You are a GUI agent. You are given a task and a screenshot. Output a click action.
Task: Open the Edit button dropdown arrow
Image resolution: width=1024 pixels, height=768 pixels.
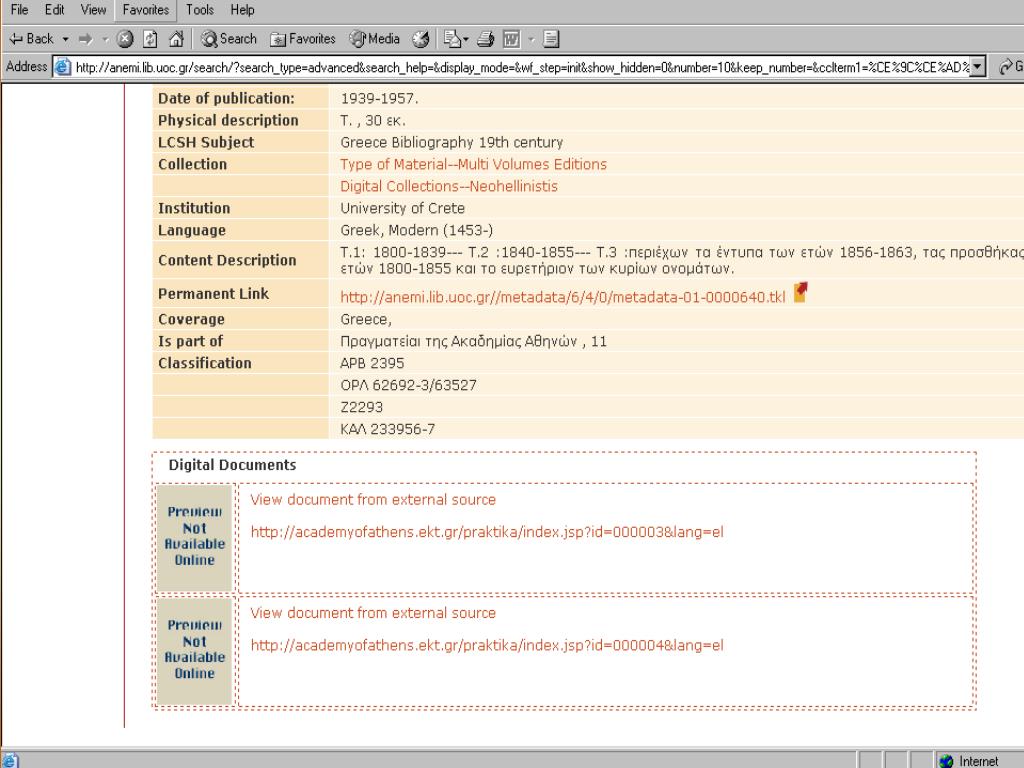click(532, 39)
